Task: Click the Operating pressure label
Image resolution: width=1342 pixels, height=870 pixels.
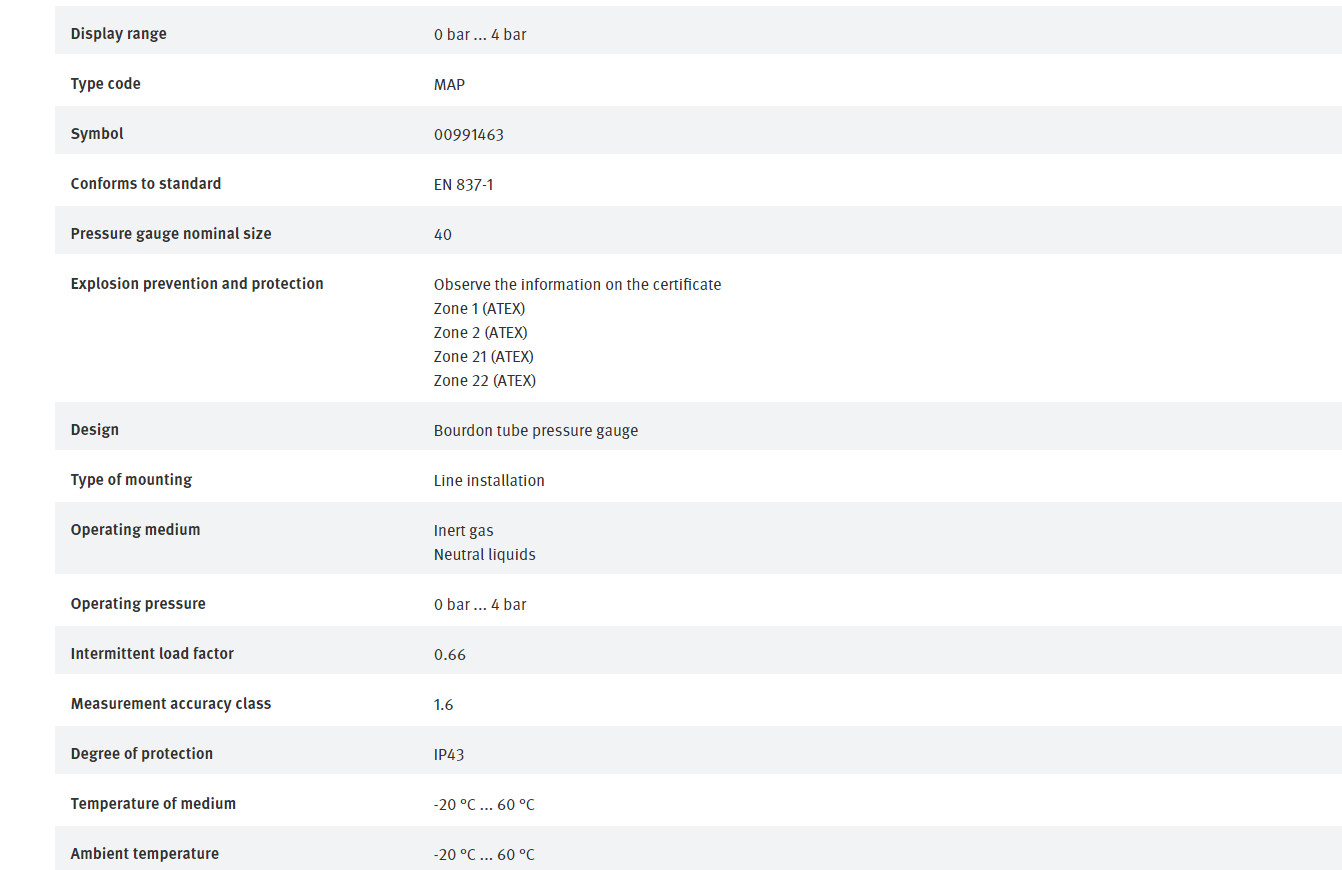Action: point(138,604)
